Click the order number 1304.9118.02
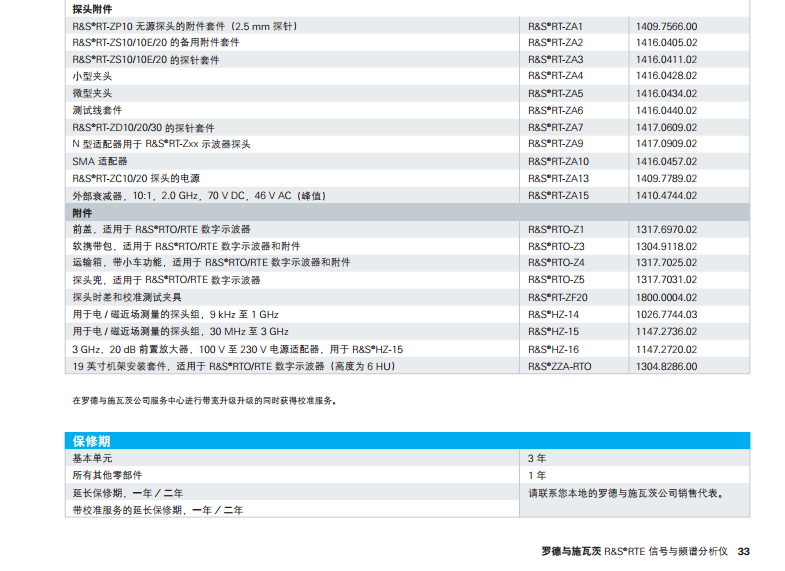 tap(666, 247)
